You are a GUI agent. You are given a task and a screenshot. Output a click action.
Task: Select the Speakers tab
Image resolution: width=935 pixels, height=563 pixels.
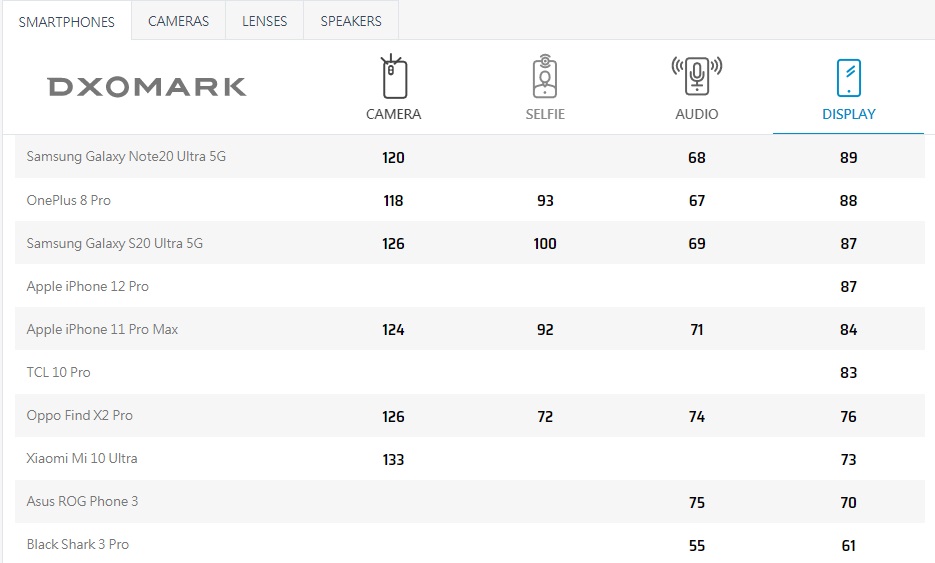point(350,21)
